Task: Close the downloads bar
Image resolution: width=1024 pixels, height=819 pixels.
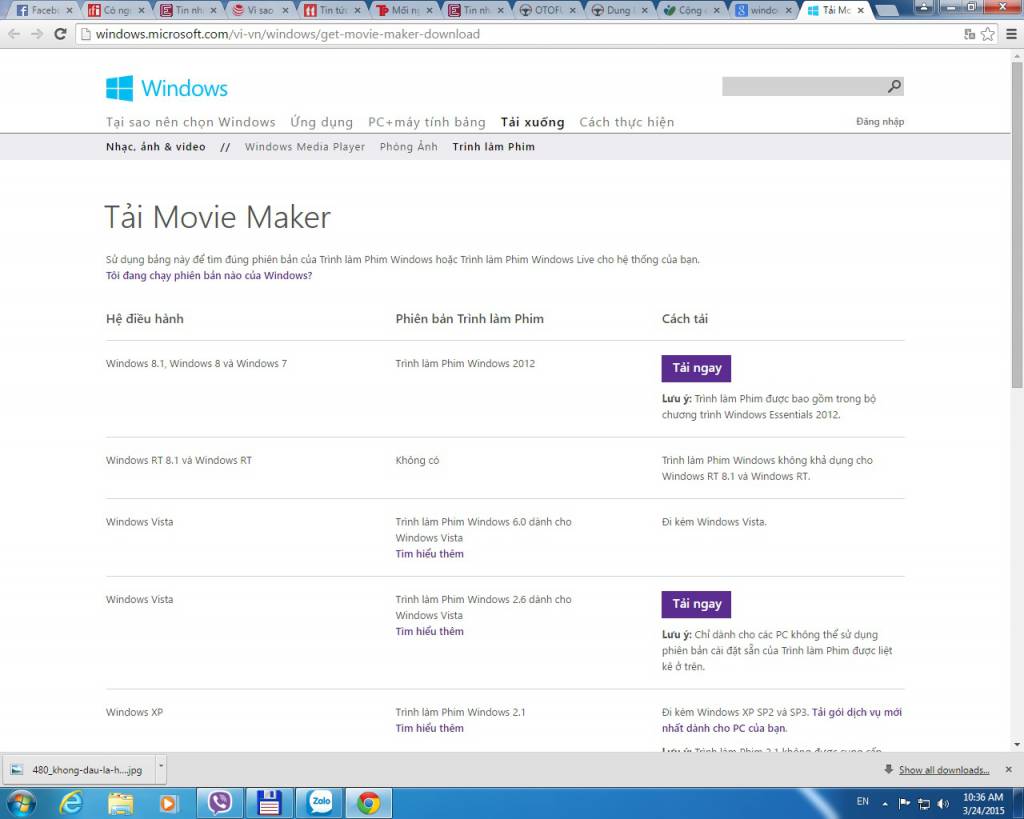Action: pyautogui.click(x=1008, y=769)
